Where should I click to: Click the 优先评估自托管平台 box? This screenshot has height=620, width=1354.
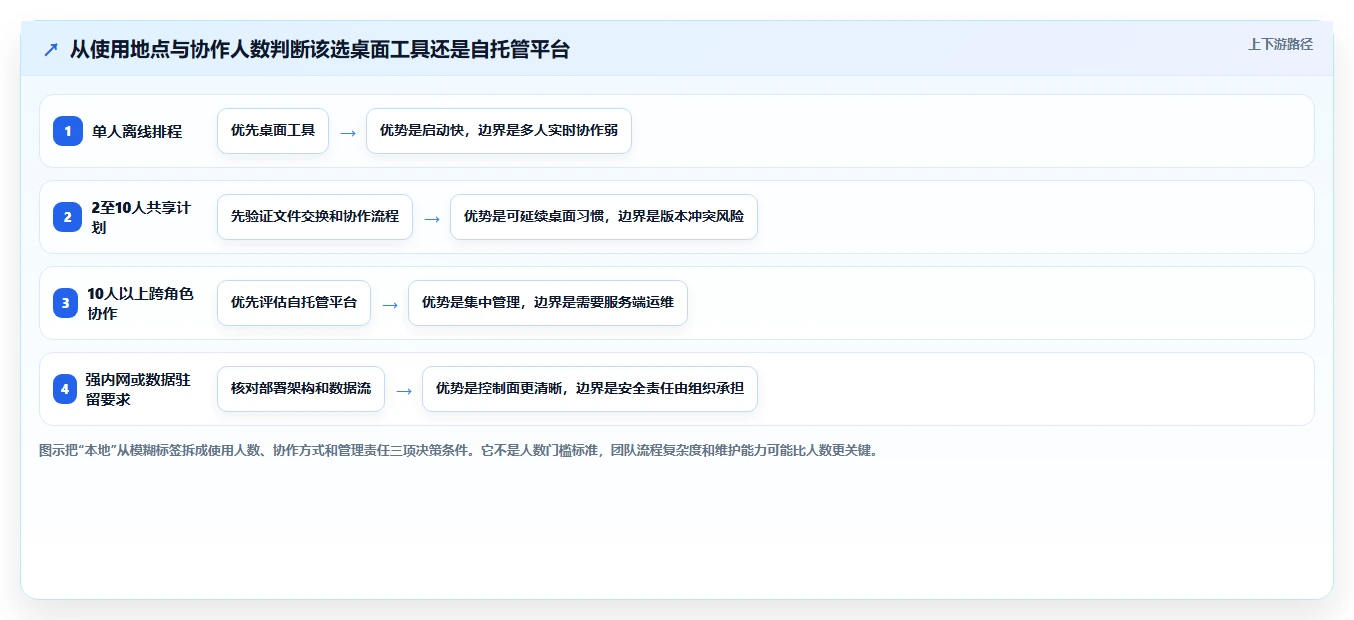click(x=294, y=303)
